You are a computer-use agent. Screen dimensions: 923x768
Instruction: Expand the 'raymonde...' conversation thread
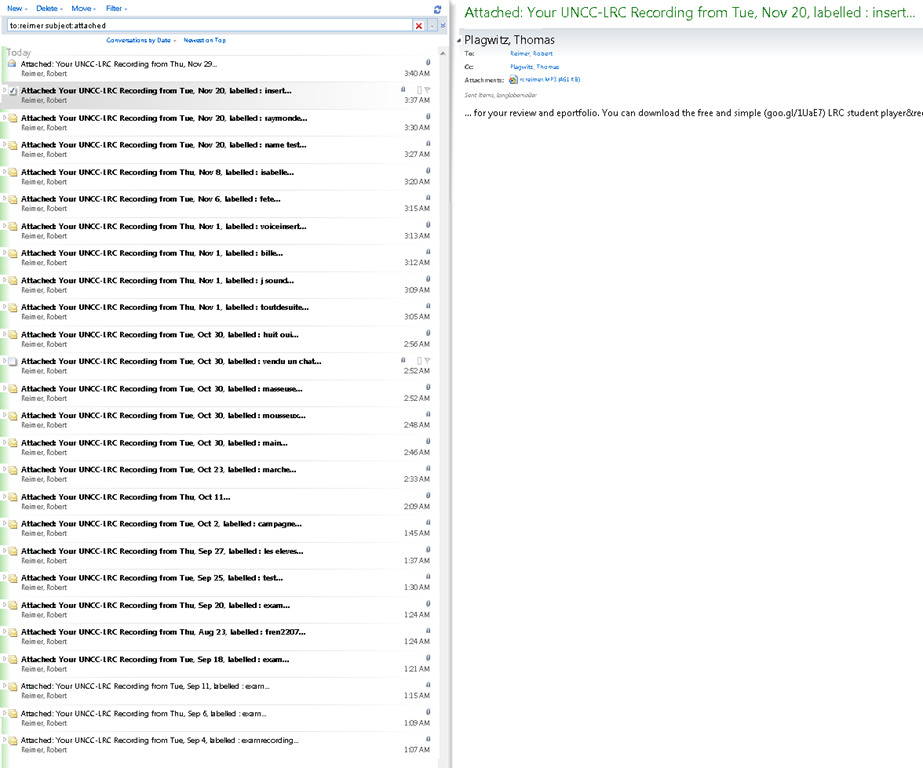(4, 117)
